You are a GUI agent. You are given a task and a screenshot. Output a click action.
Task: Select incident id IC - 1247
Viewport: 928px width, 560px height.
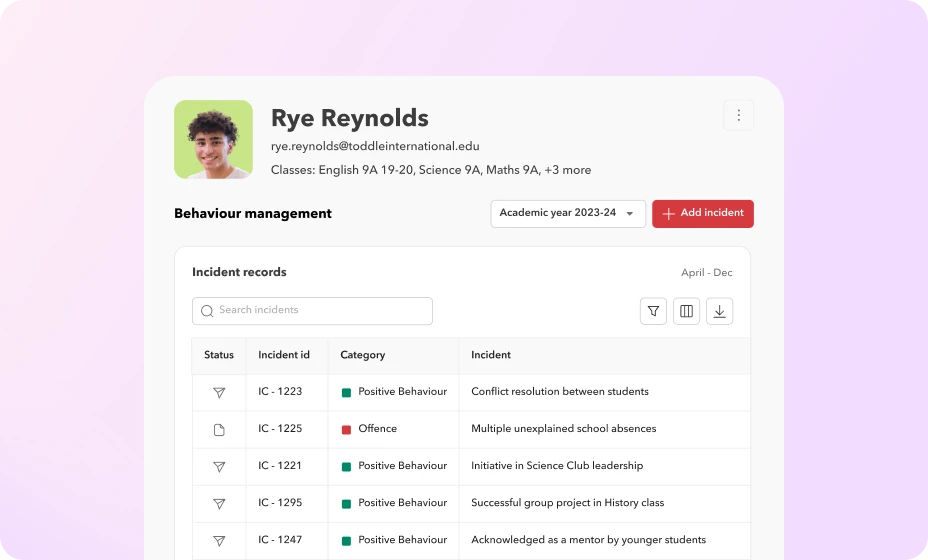[x=280, y=539]
